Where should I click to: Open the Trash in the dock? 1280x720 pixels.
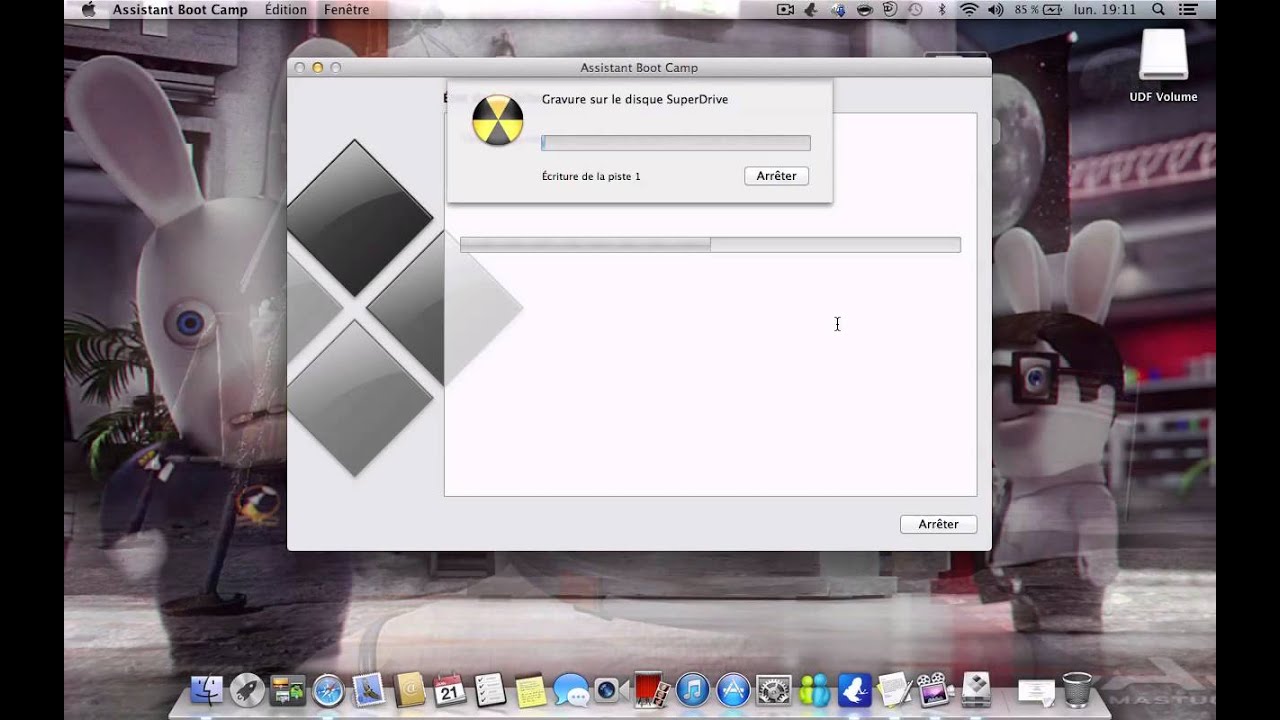click(1077, 690)
